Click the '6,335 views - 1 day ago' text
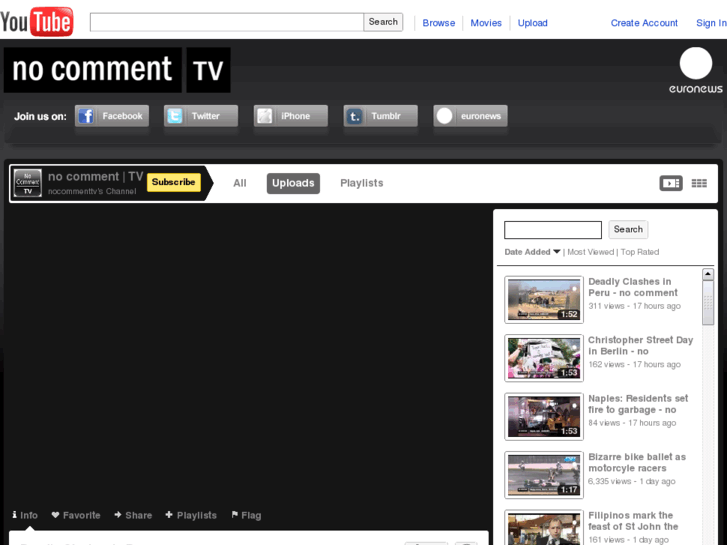This screenshot has height=545, width=727. pos(631,481)
